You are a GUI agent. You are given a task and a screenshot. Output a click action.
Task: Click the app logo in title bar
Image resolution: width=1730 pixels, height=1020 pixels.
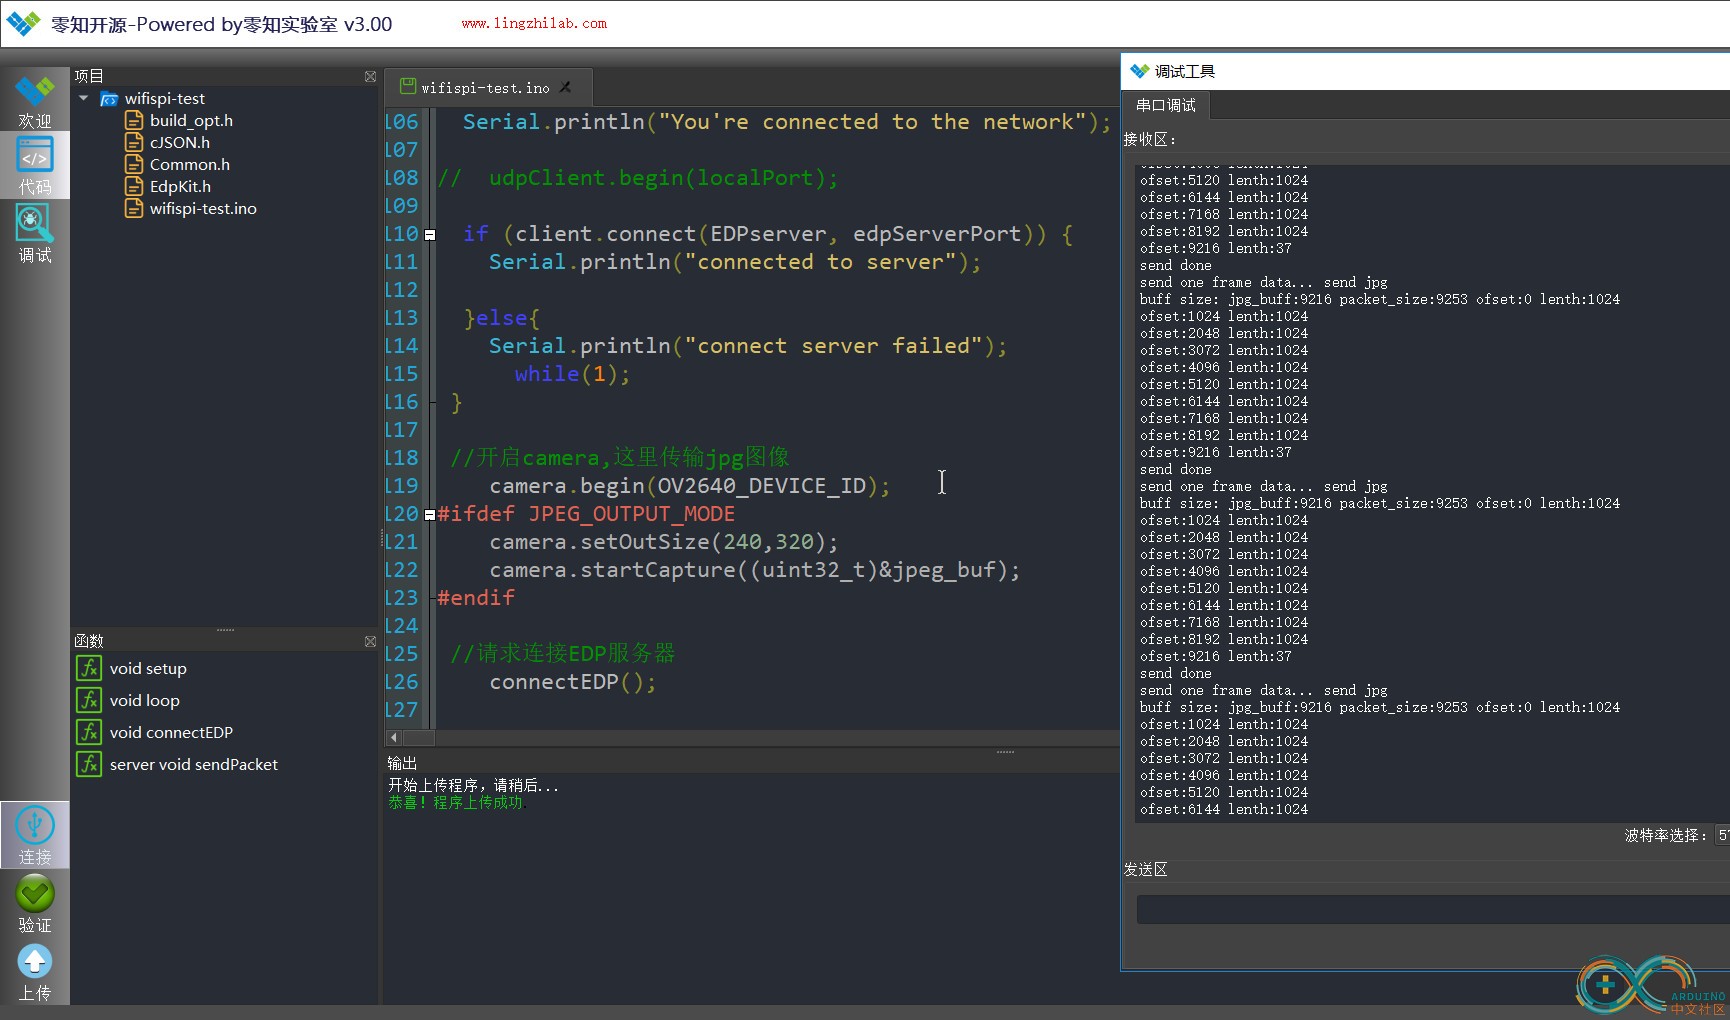click(22, 23)
